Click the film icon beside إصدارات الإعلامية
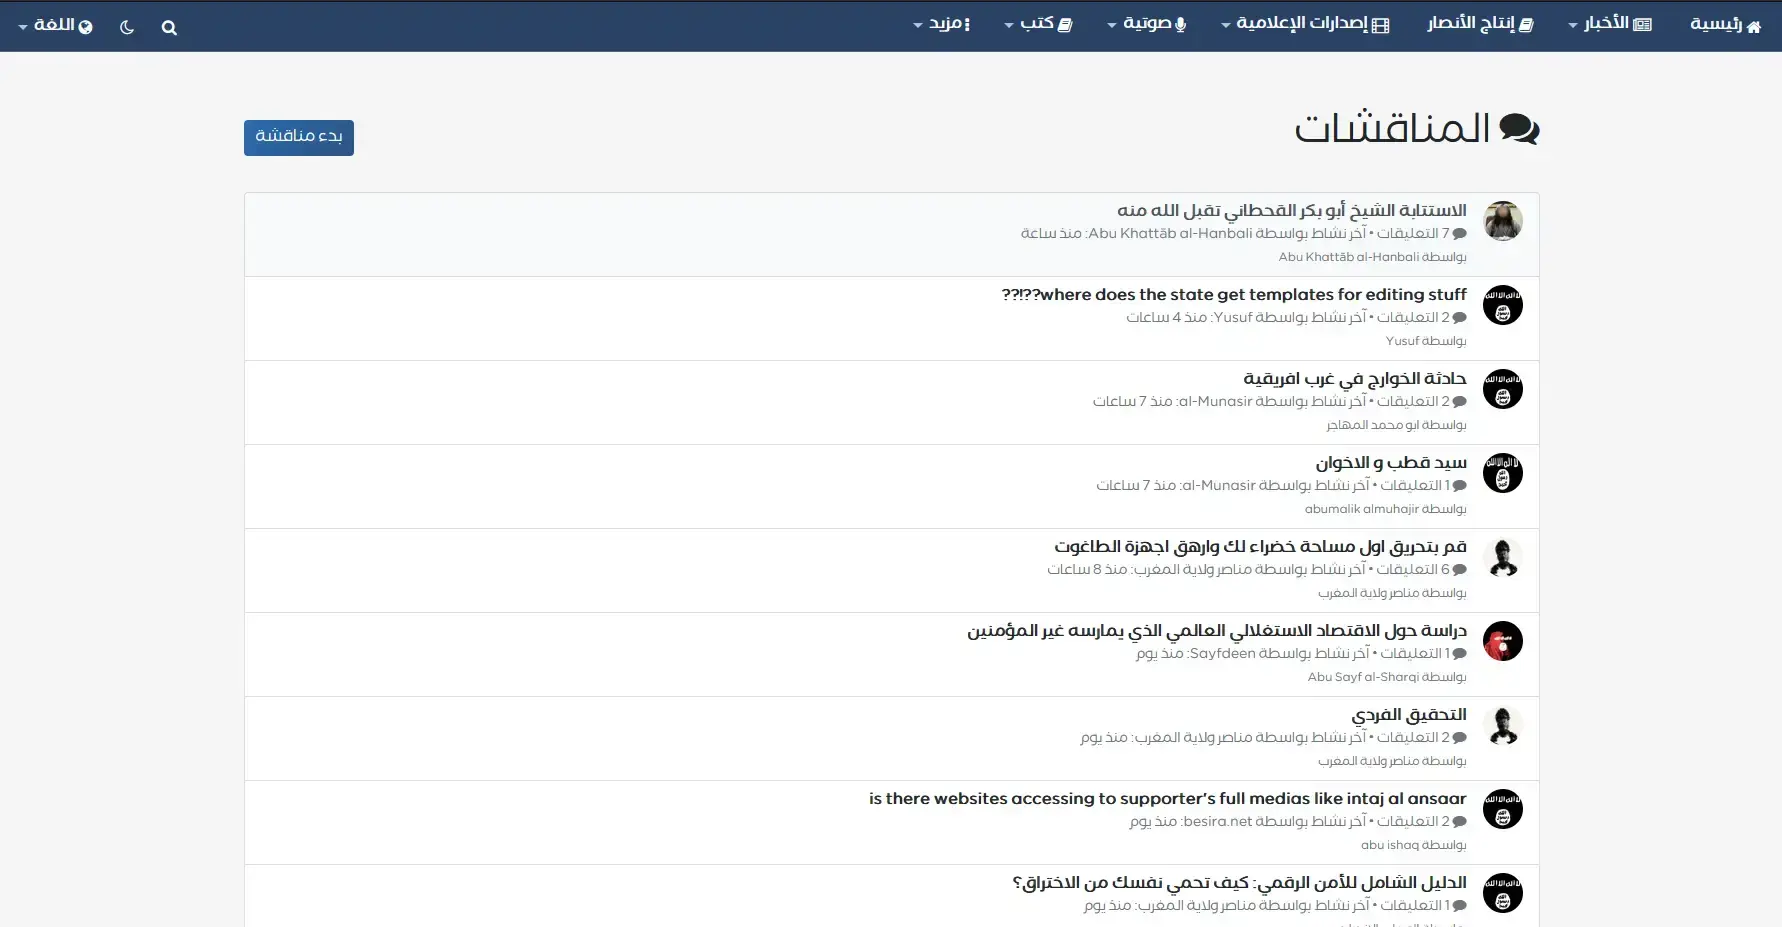 (1381, 26)
